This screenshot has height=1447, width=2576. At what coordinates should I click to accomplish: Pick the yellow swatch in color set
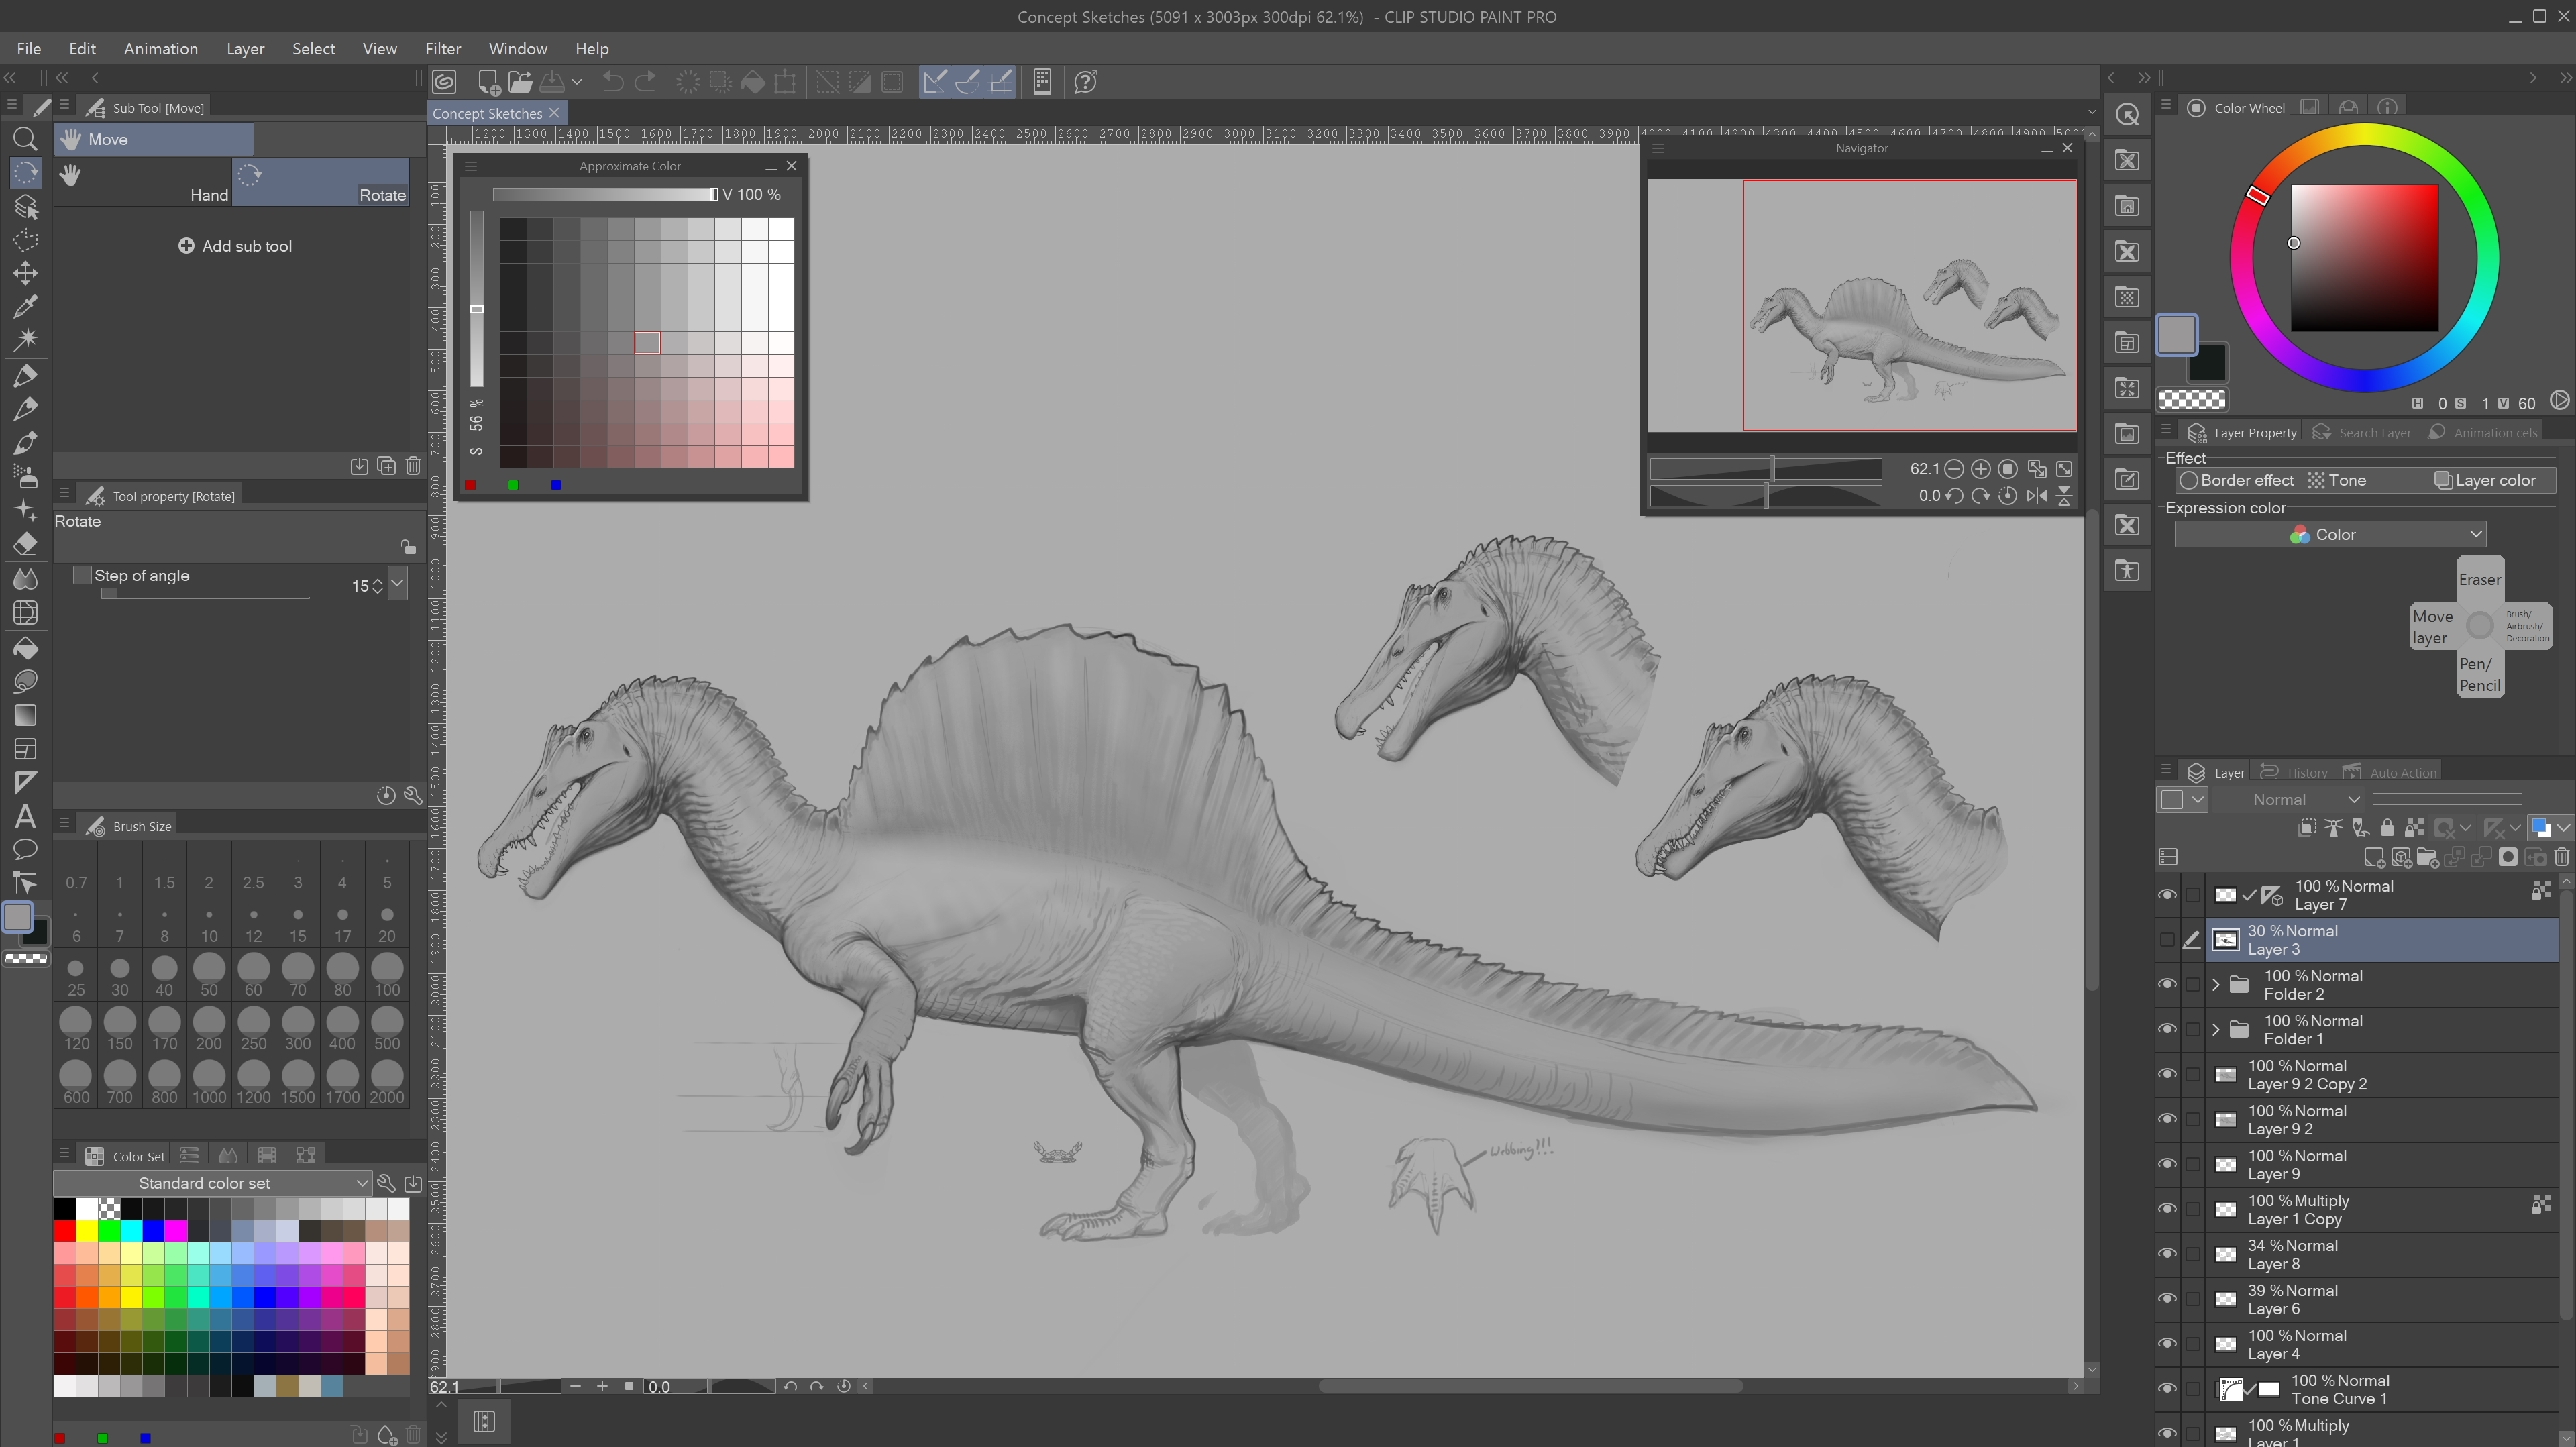87,1230
